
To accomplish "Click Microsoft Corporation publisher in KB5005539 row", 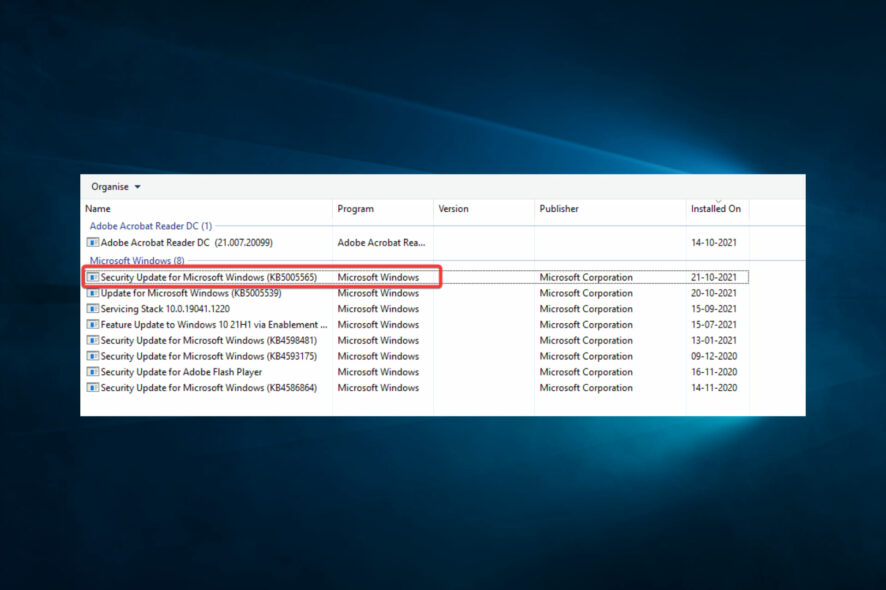I will [586, 293].
